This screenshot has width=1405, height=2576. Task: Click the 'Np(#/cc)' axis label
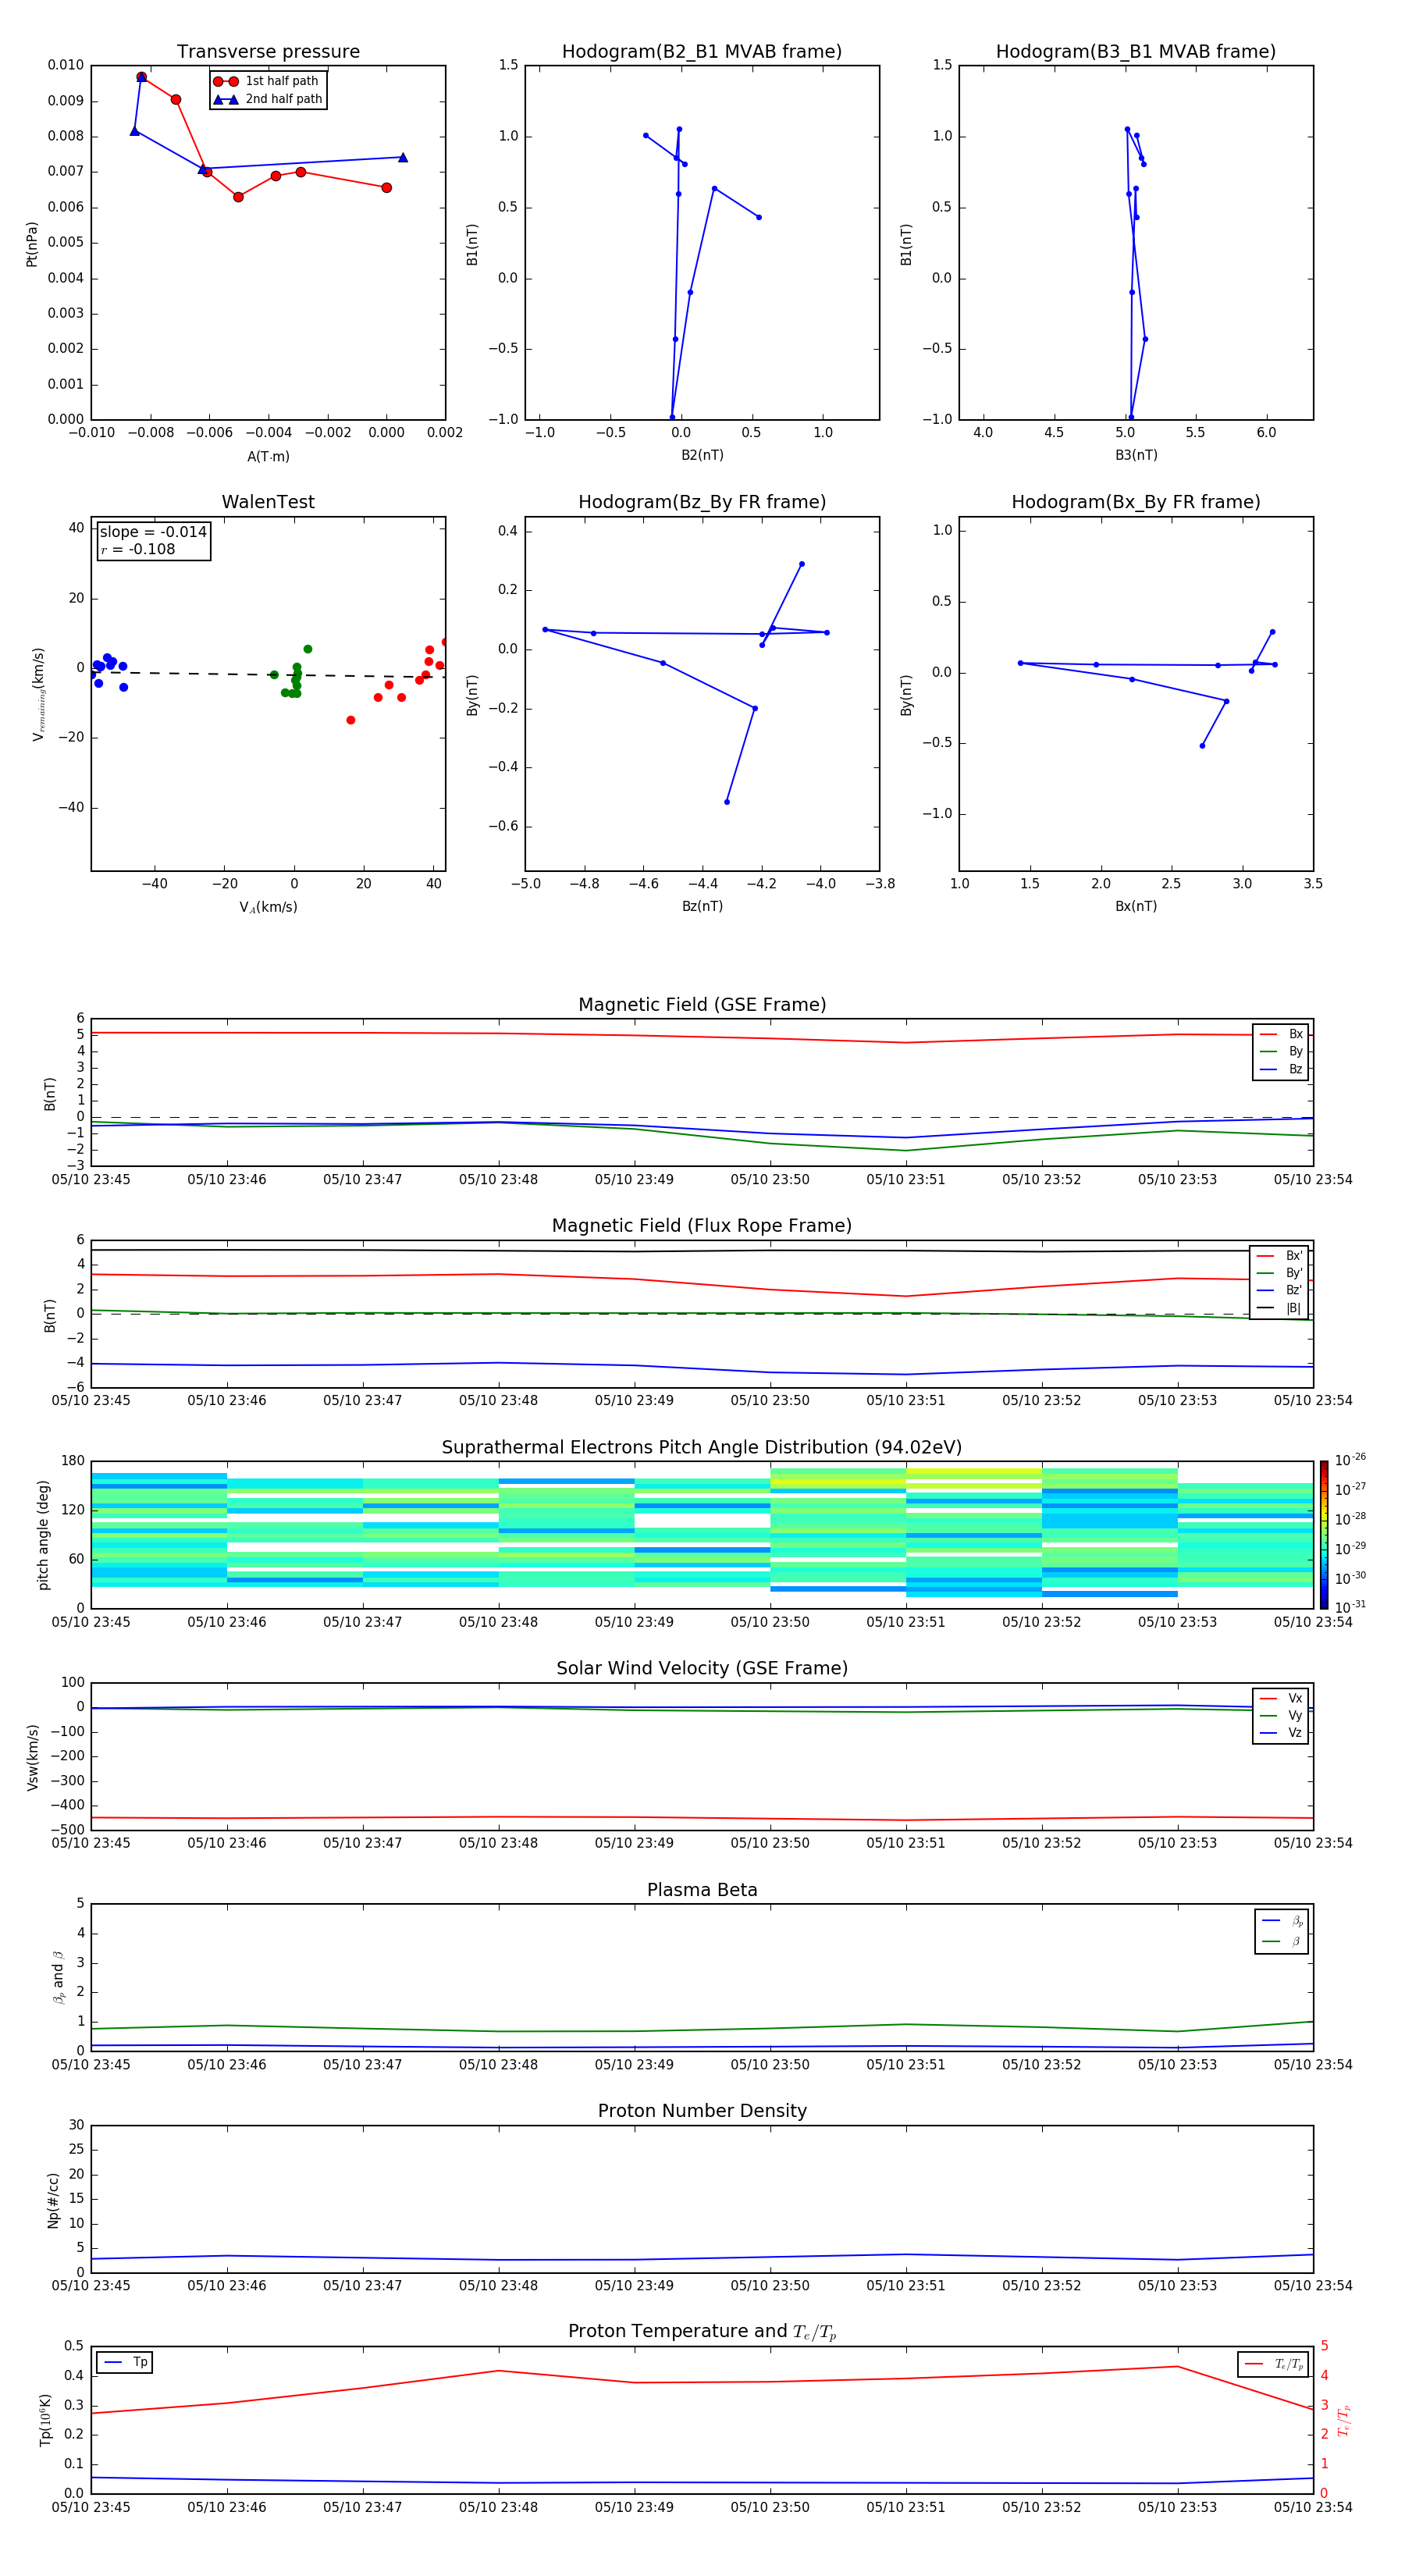tap(53, 2200)
